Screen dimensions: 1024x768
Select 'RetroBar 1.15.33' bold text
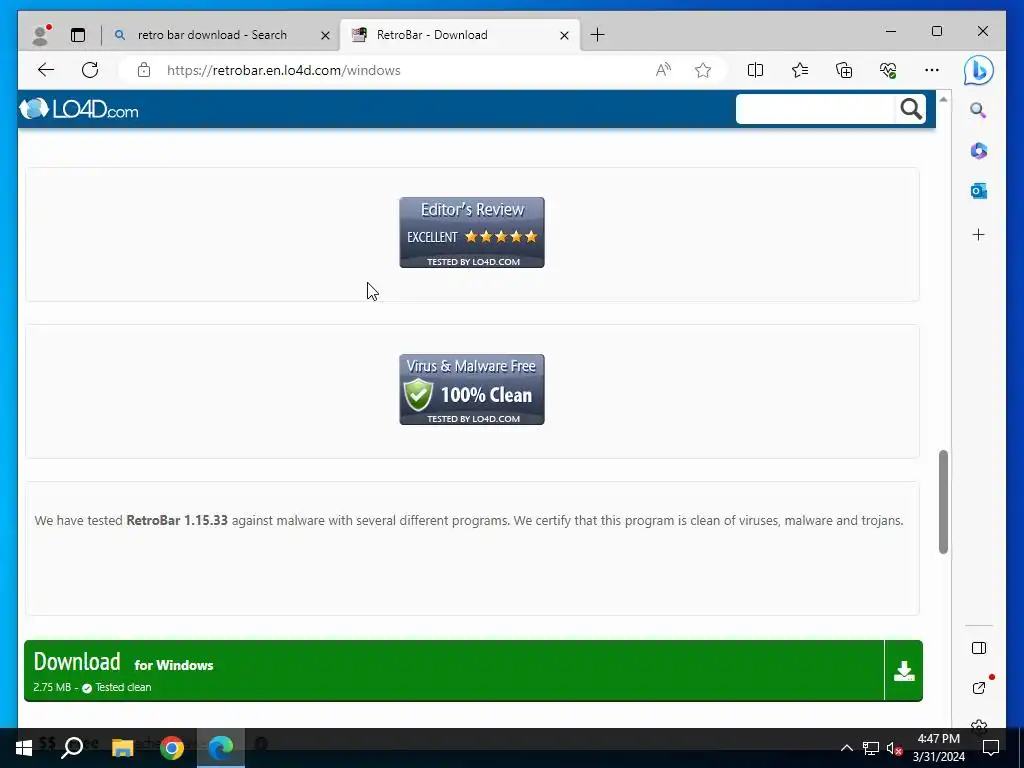point(177,520)
